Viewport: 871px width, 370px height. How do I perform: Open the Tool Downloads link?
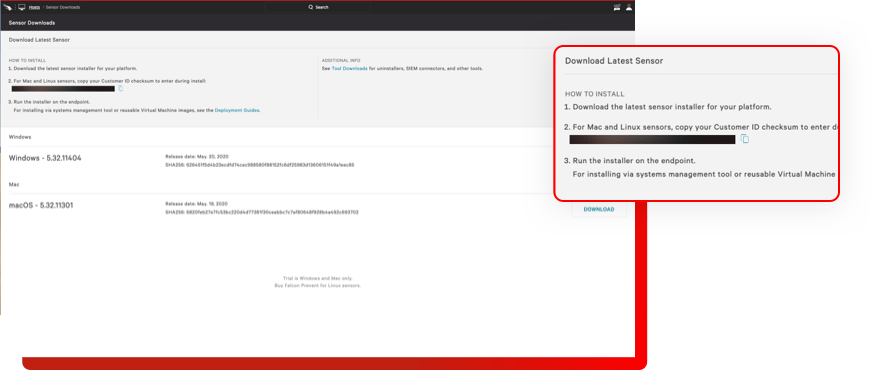pos(349,68)
